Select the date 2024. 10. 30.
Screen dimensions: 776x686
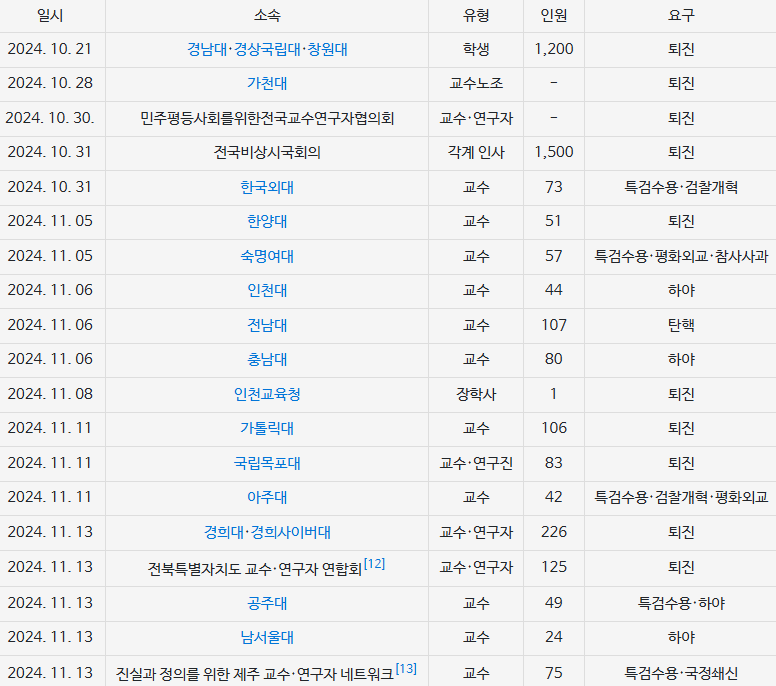tap(50, 118)
